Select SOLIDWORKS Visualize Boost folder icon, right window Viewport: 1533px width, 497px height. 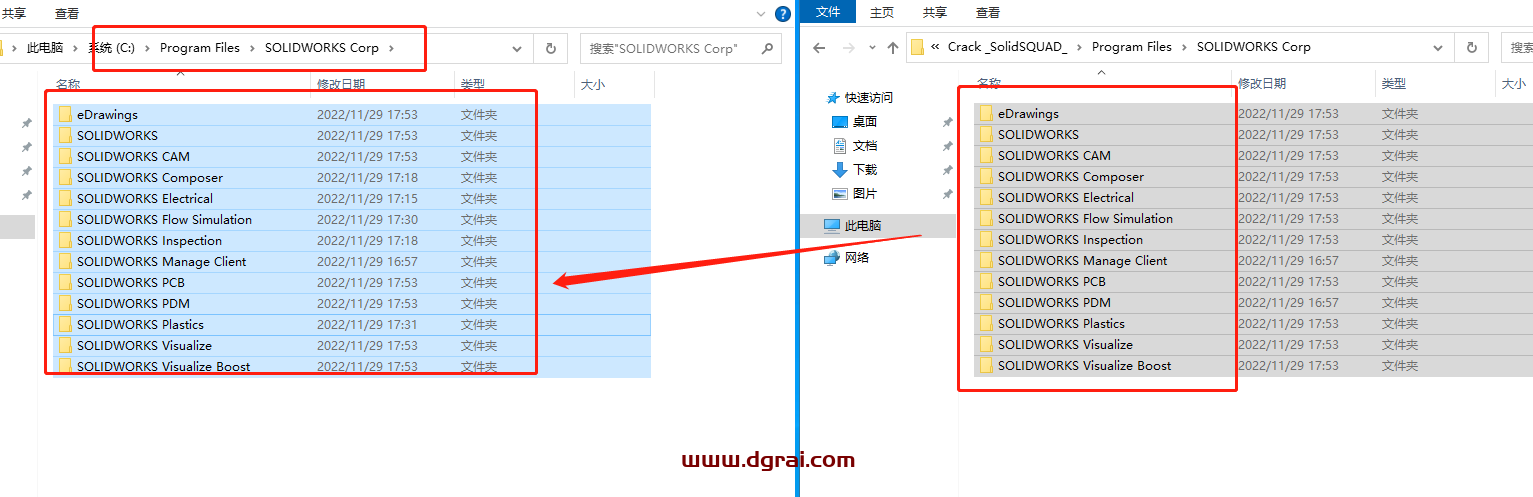click(x=987, y=365)
